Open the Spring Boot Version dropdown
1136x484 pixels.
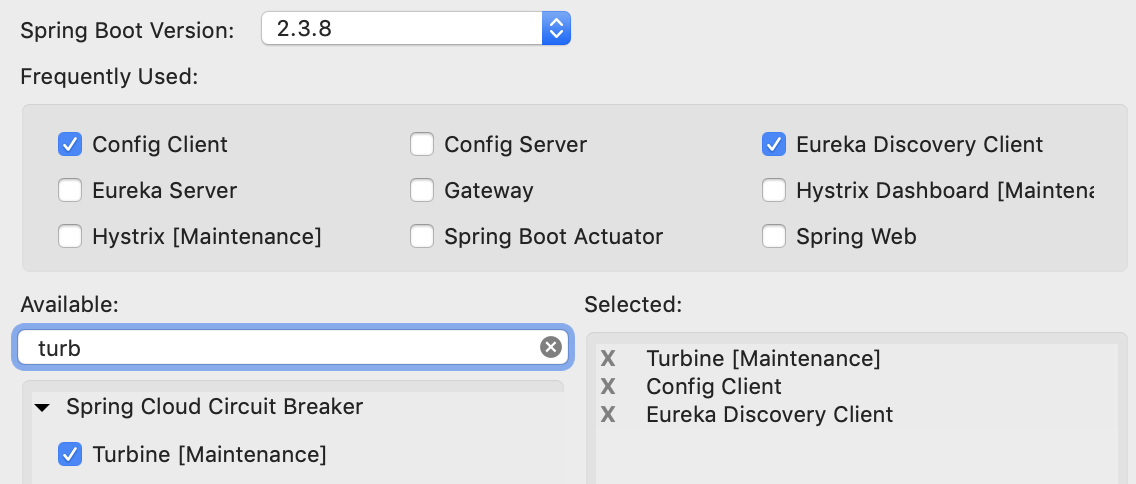tap(416, 28)
